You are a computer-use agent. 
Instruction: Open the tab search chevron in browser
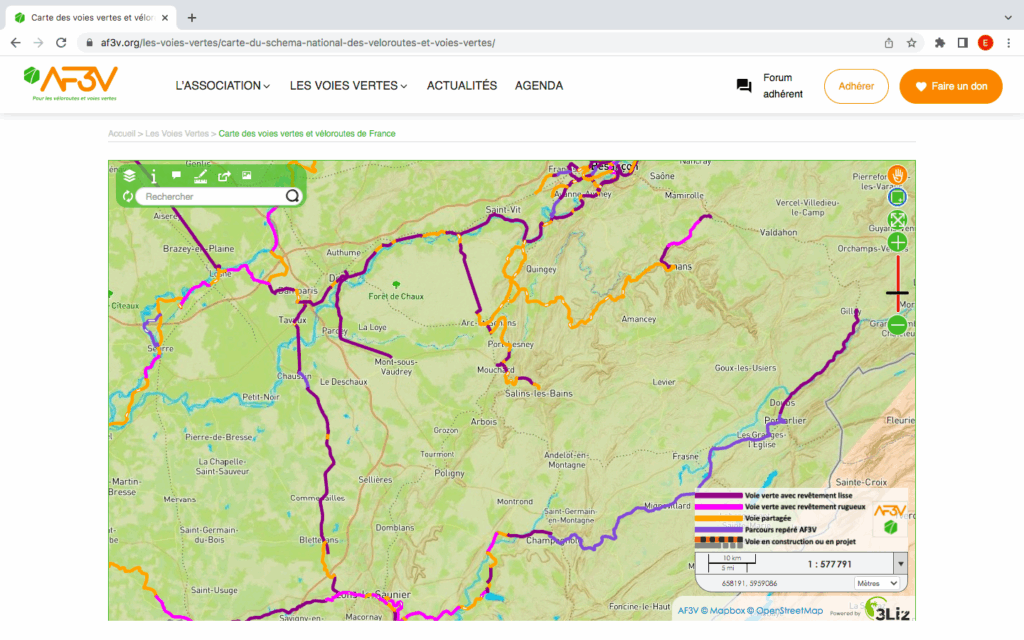click(x=1008, y=18)
